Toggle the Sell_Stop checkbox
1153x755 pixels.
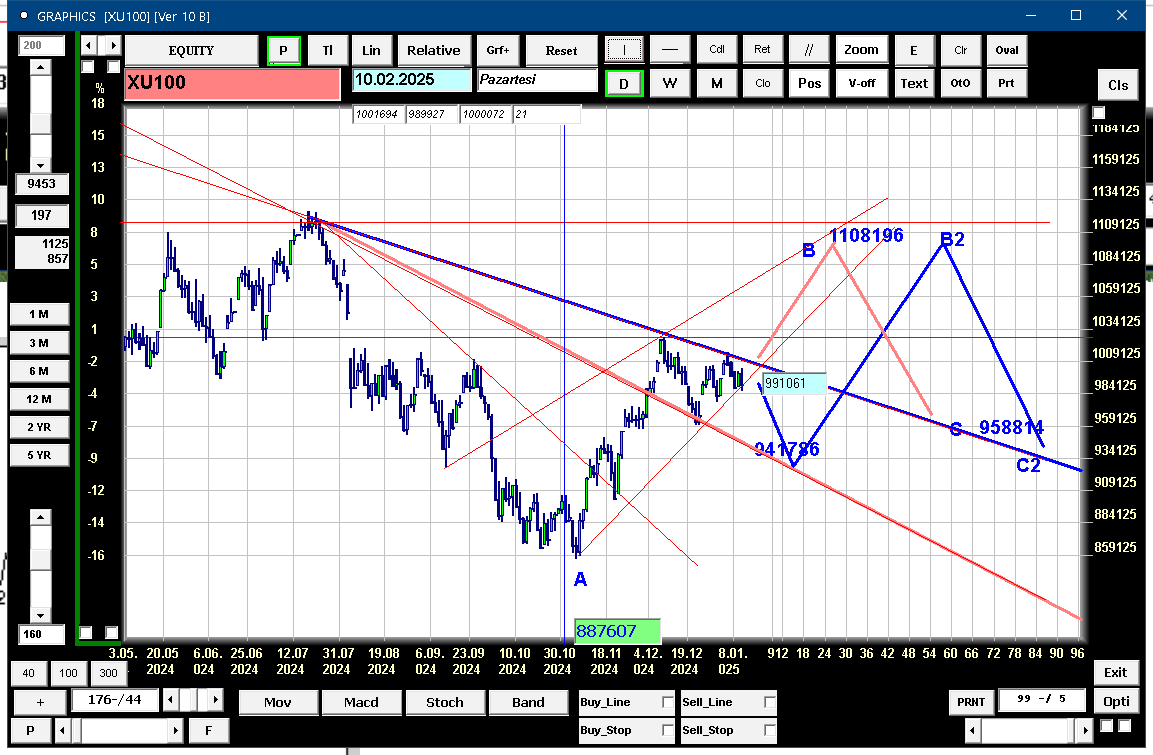(769, 730)
